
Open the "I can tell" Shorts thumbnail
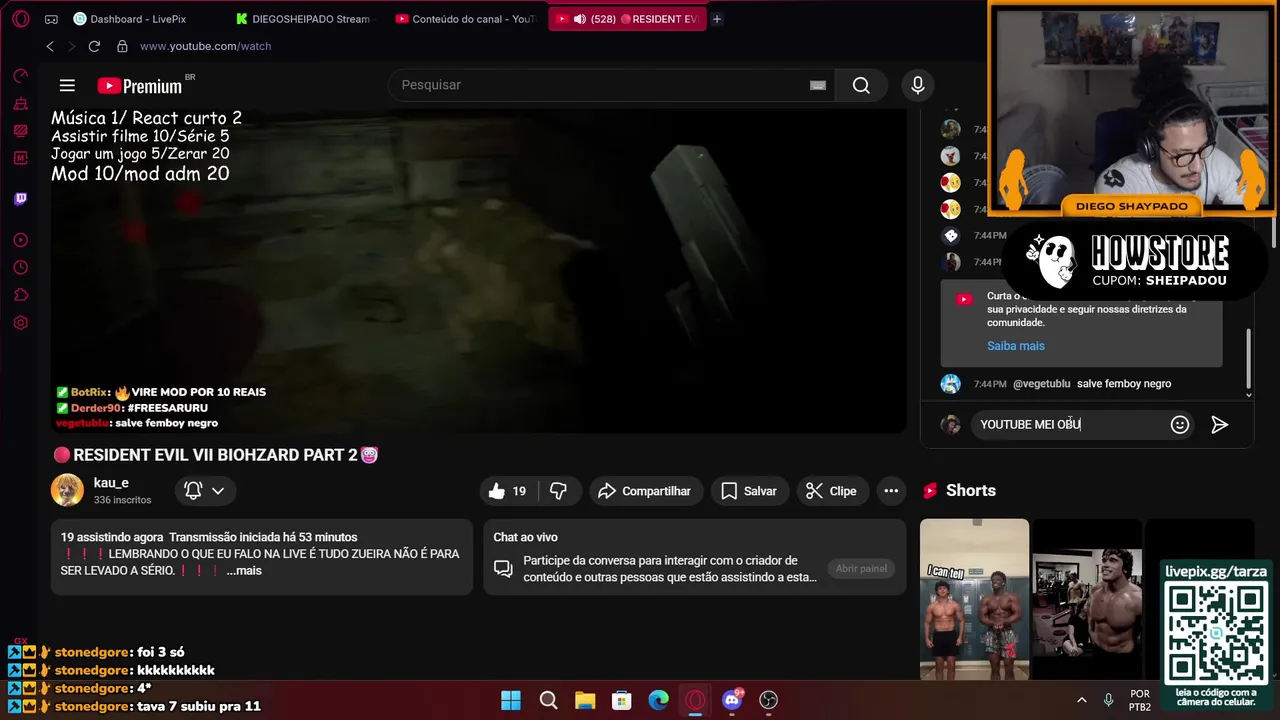[x=974, y=599]
